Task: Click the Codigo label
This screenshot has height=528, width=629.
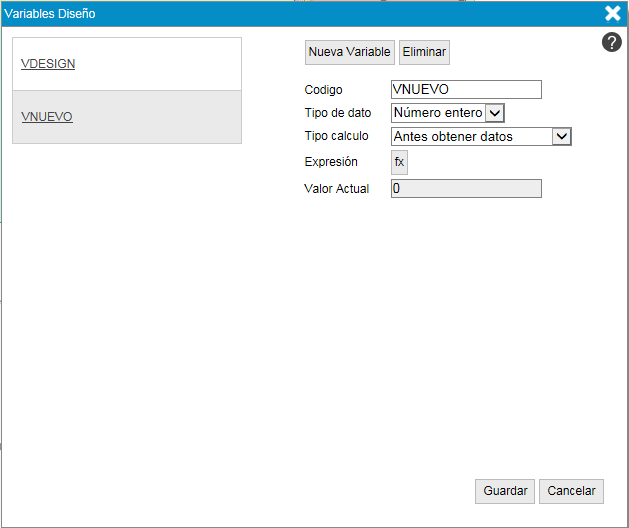Action: (323, 90)
